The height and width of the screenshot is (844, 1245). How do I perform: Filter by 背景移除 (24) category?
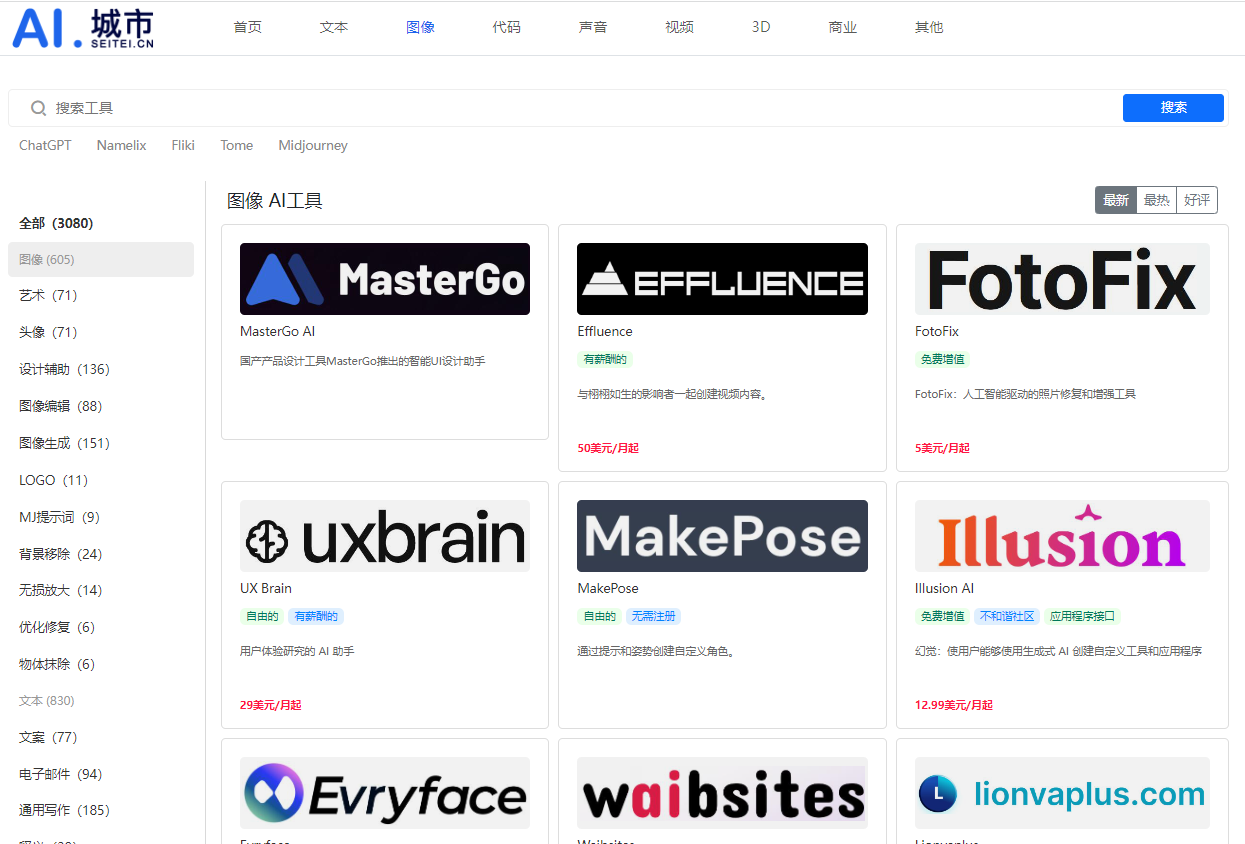click(60, 554)
